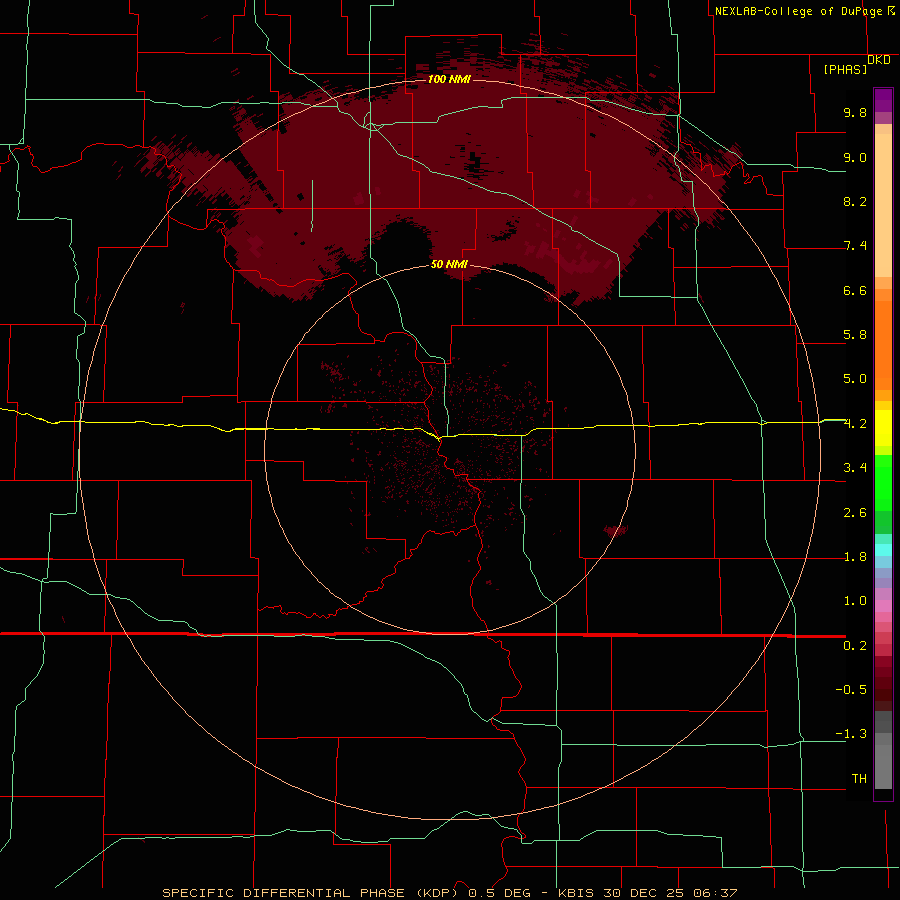
Task: Click the 5.8 scale value
Action: tap(855, 335)
